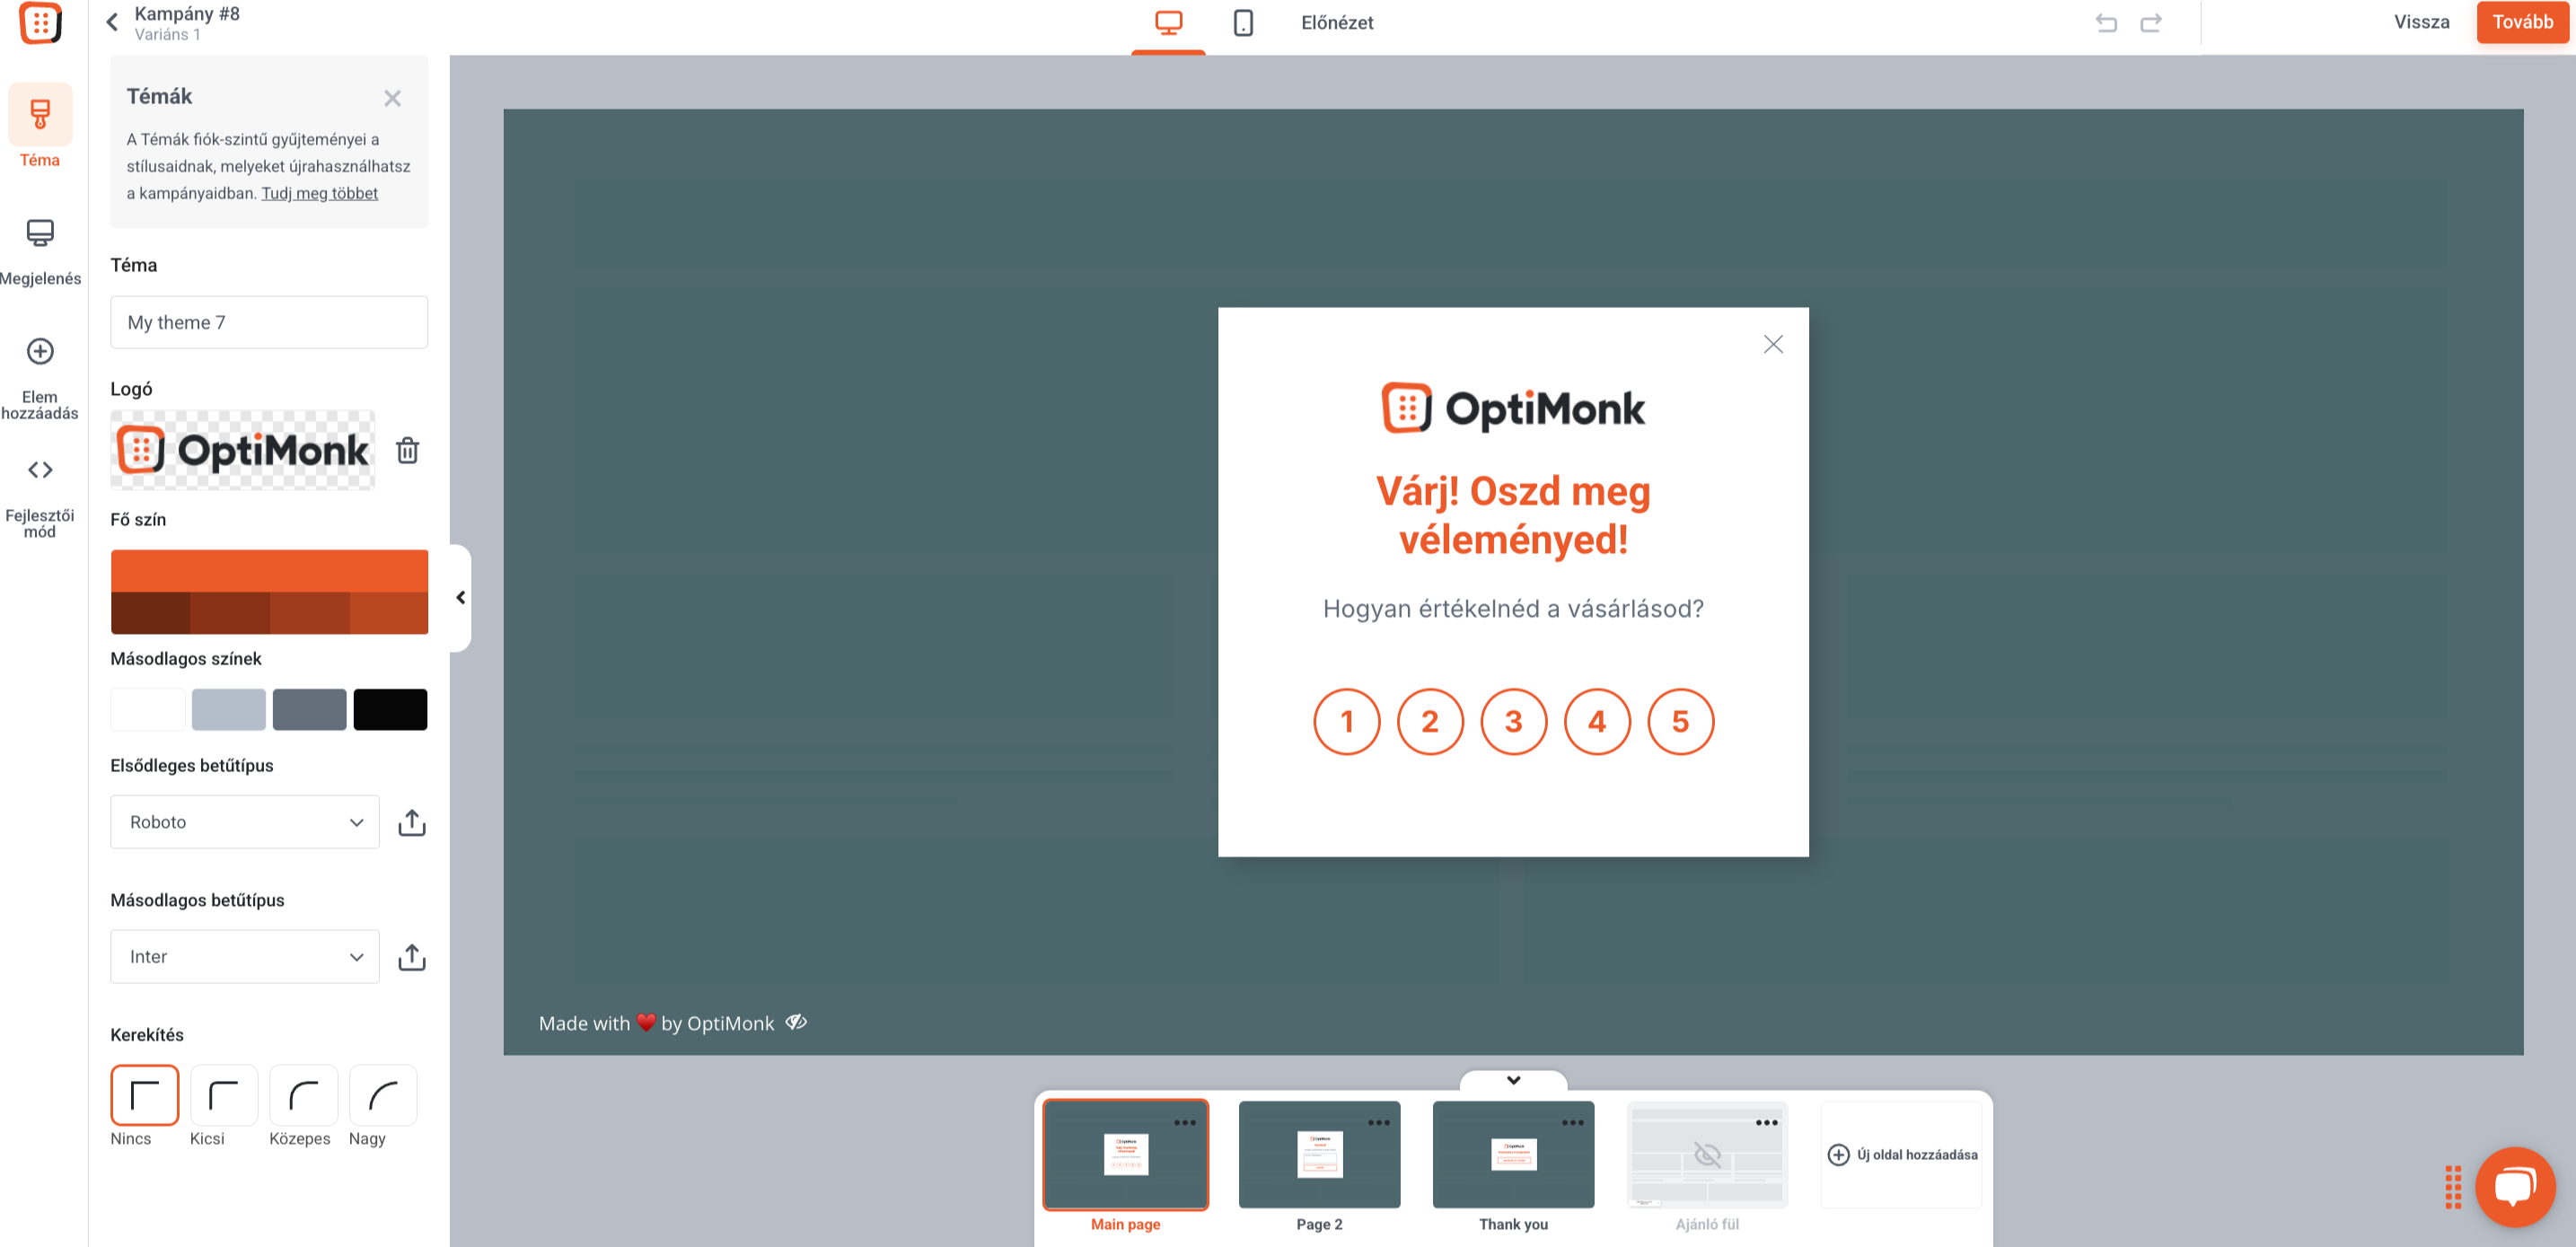Pick the black secondary color swatch
The width and height of the screenshot is (2576, 1247).
[390, 709]
